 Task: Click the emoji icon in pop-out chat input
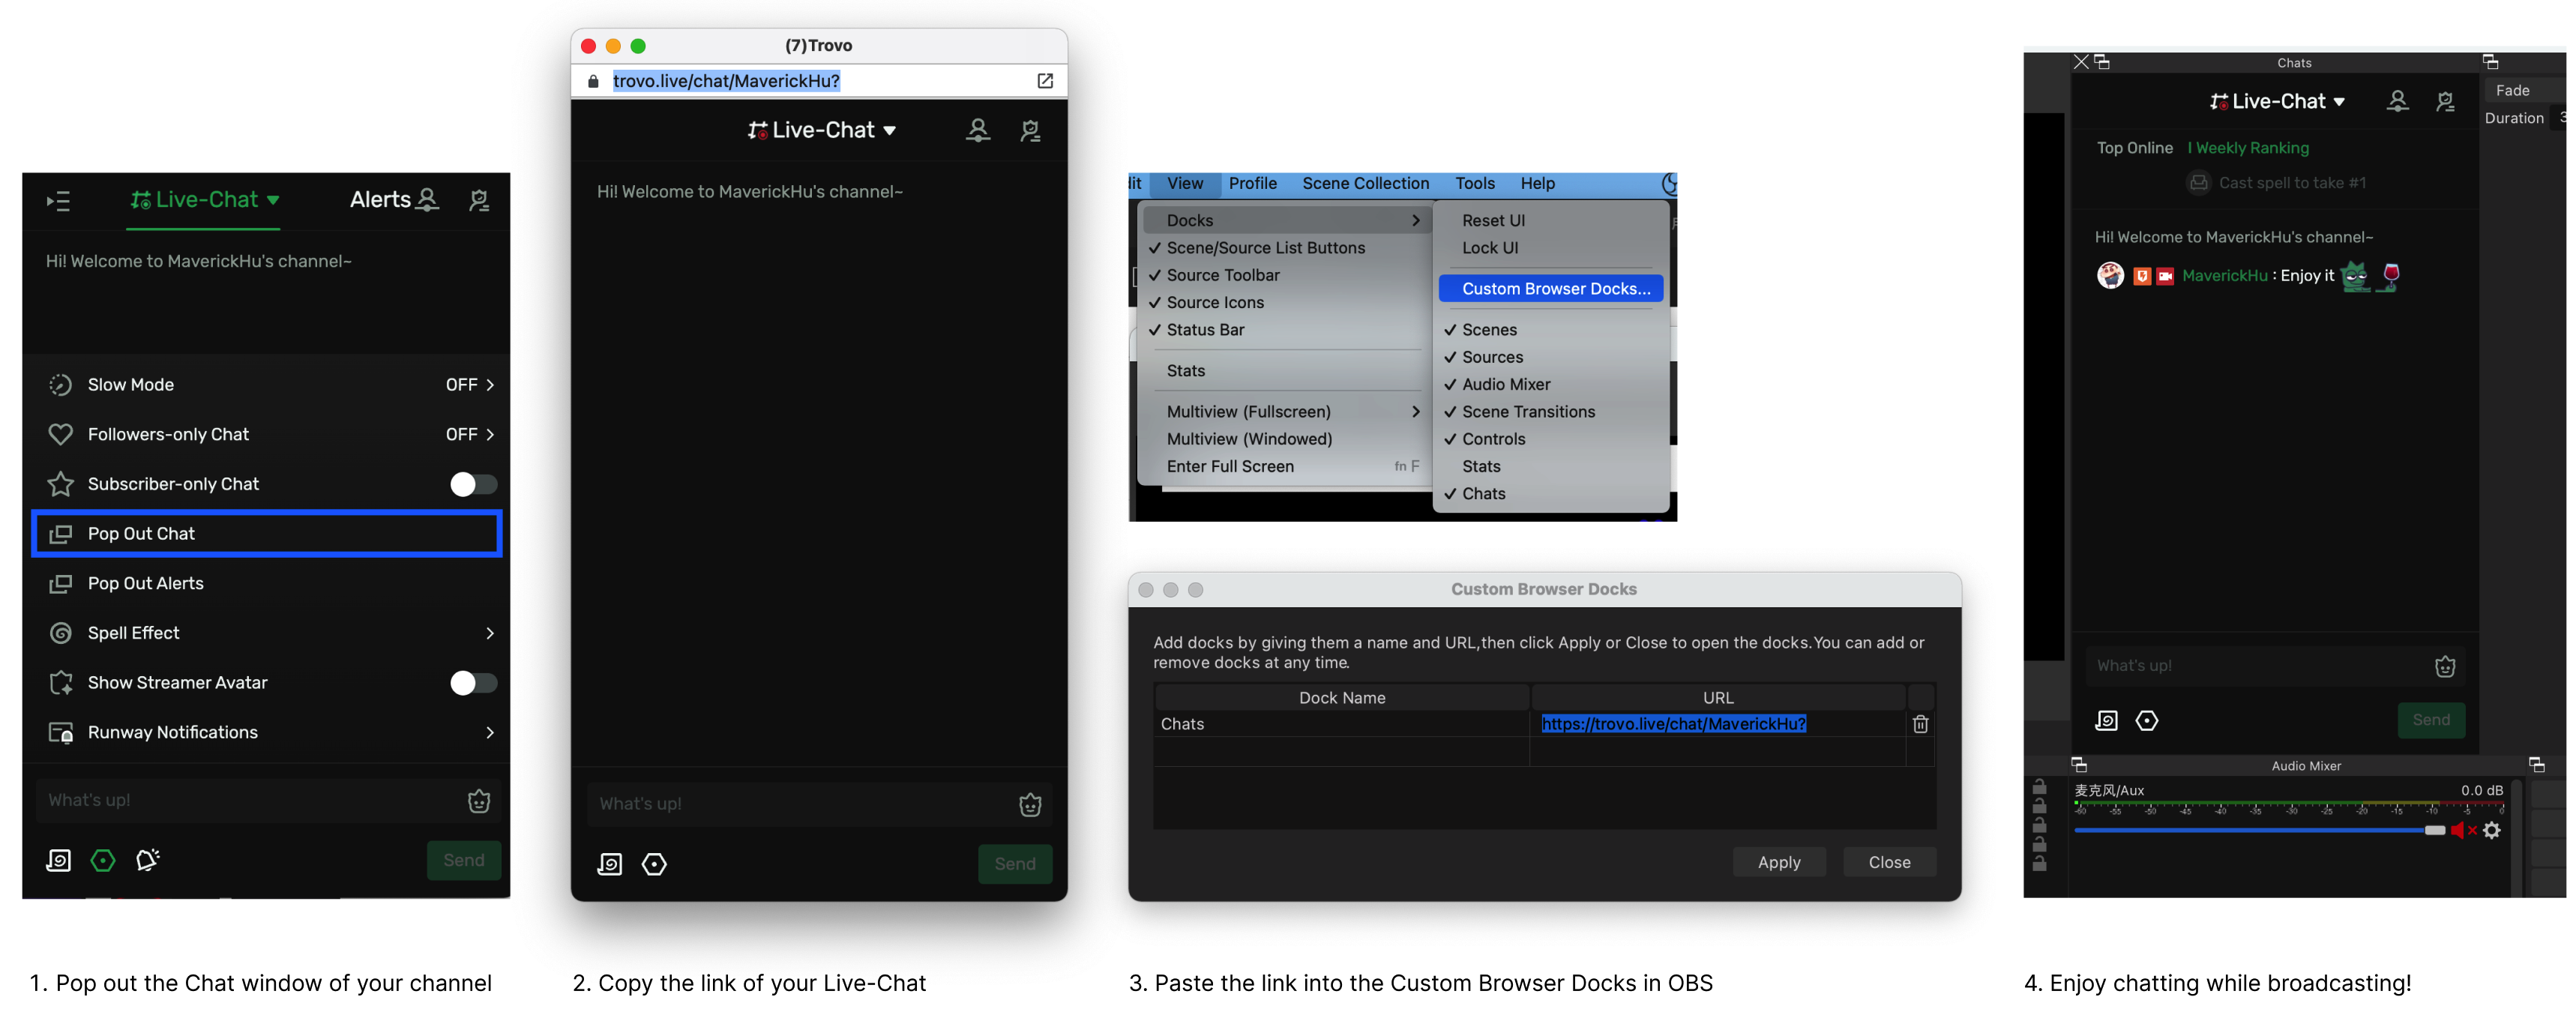(1029, 804)
